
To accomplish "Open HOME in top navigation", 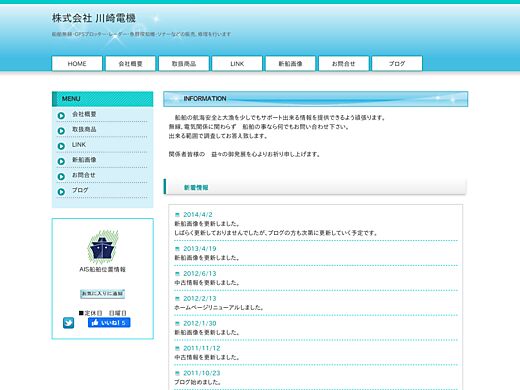I will [x=77, y=63].
